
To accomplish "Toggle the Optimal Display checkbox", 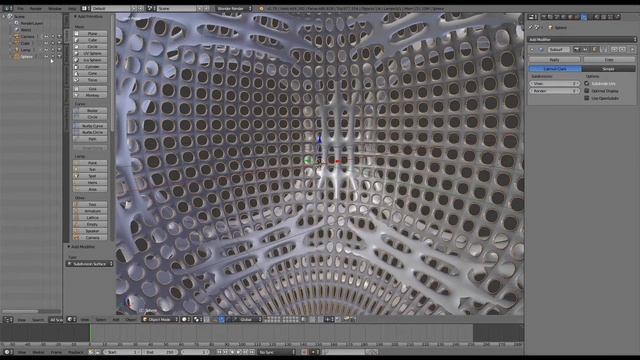I will [x=587, y=91].
